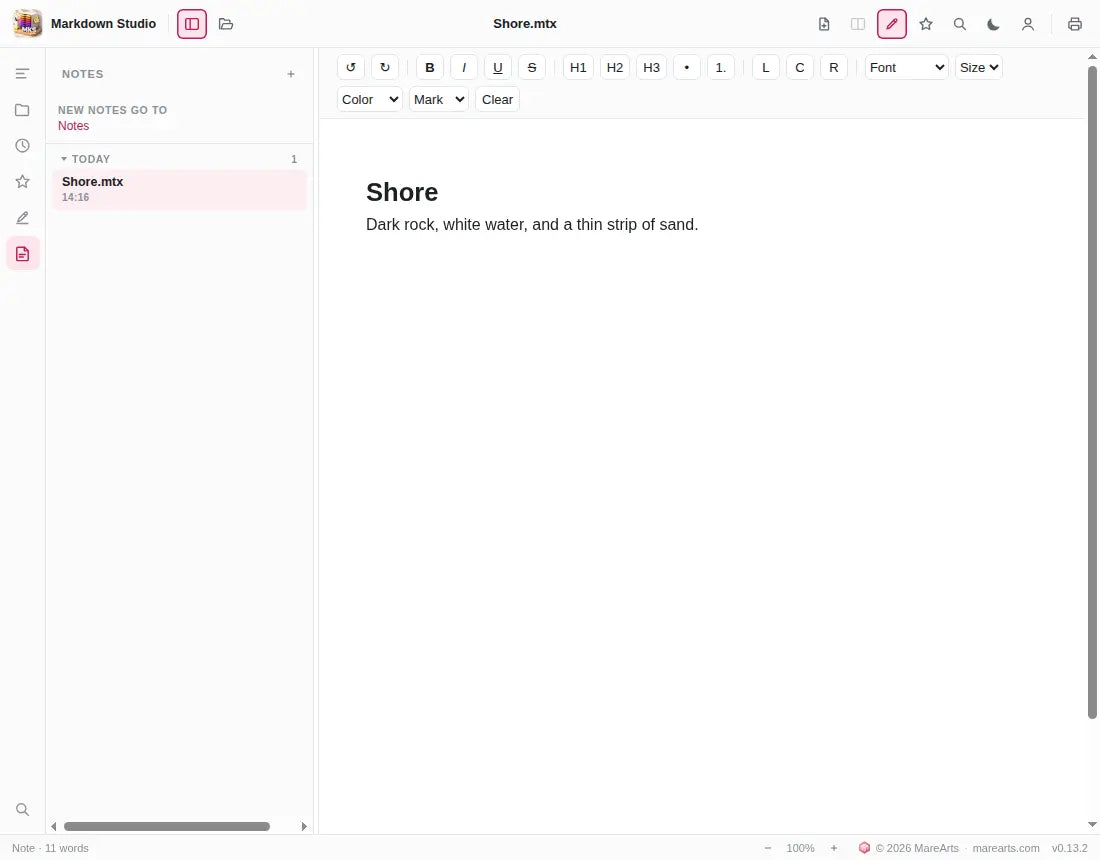Click the Notes destination folder link
Image resolution: width=1100 pixels, height=860 pixels.
tap(74, 126)
